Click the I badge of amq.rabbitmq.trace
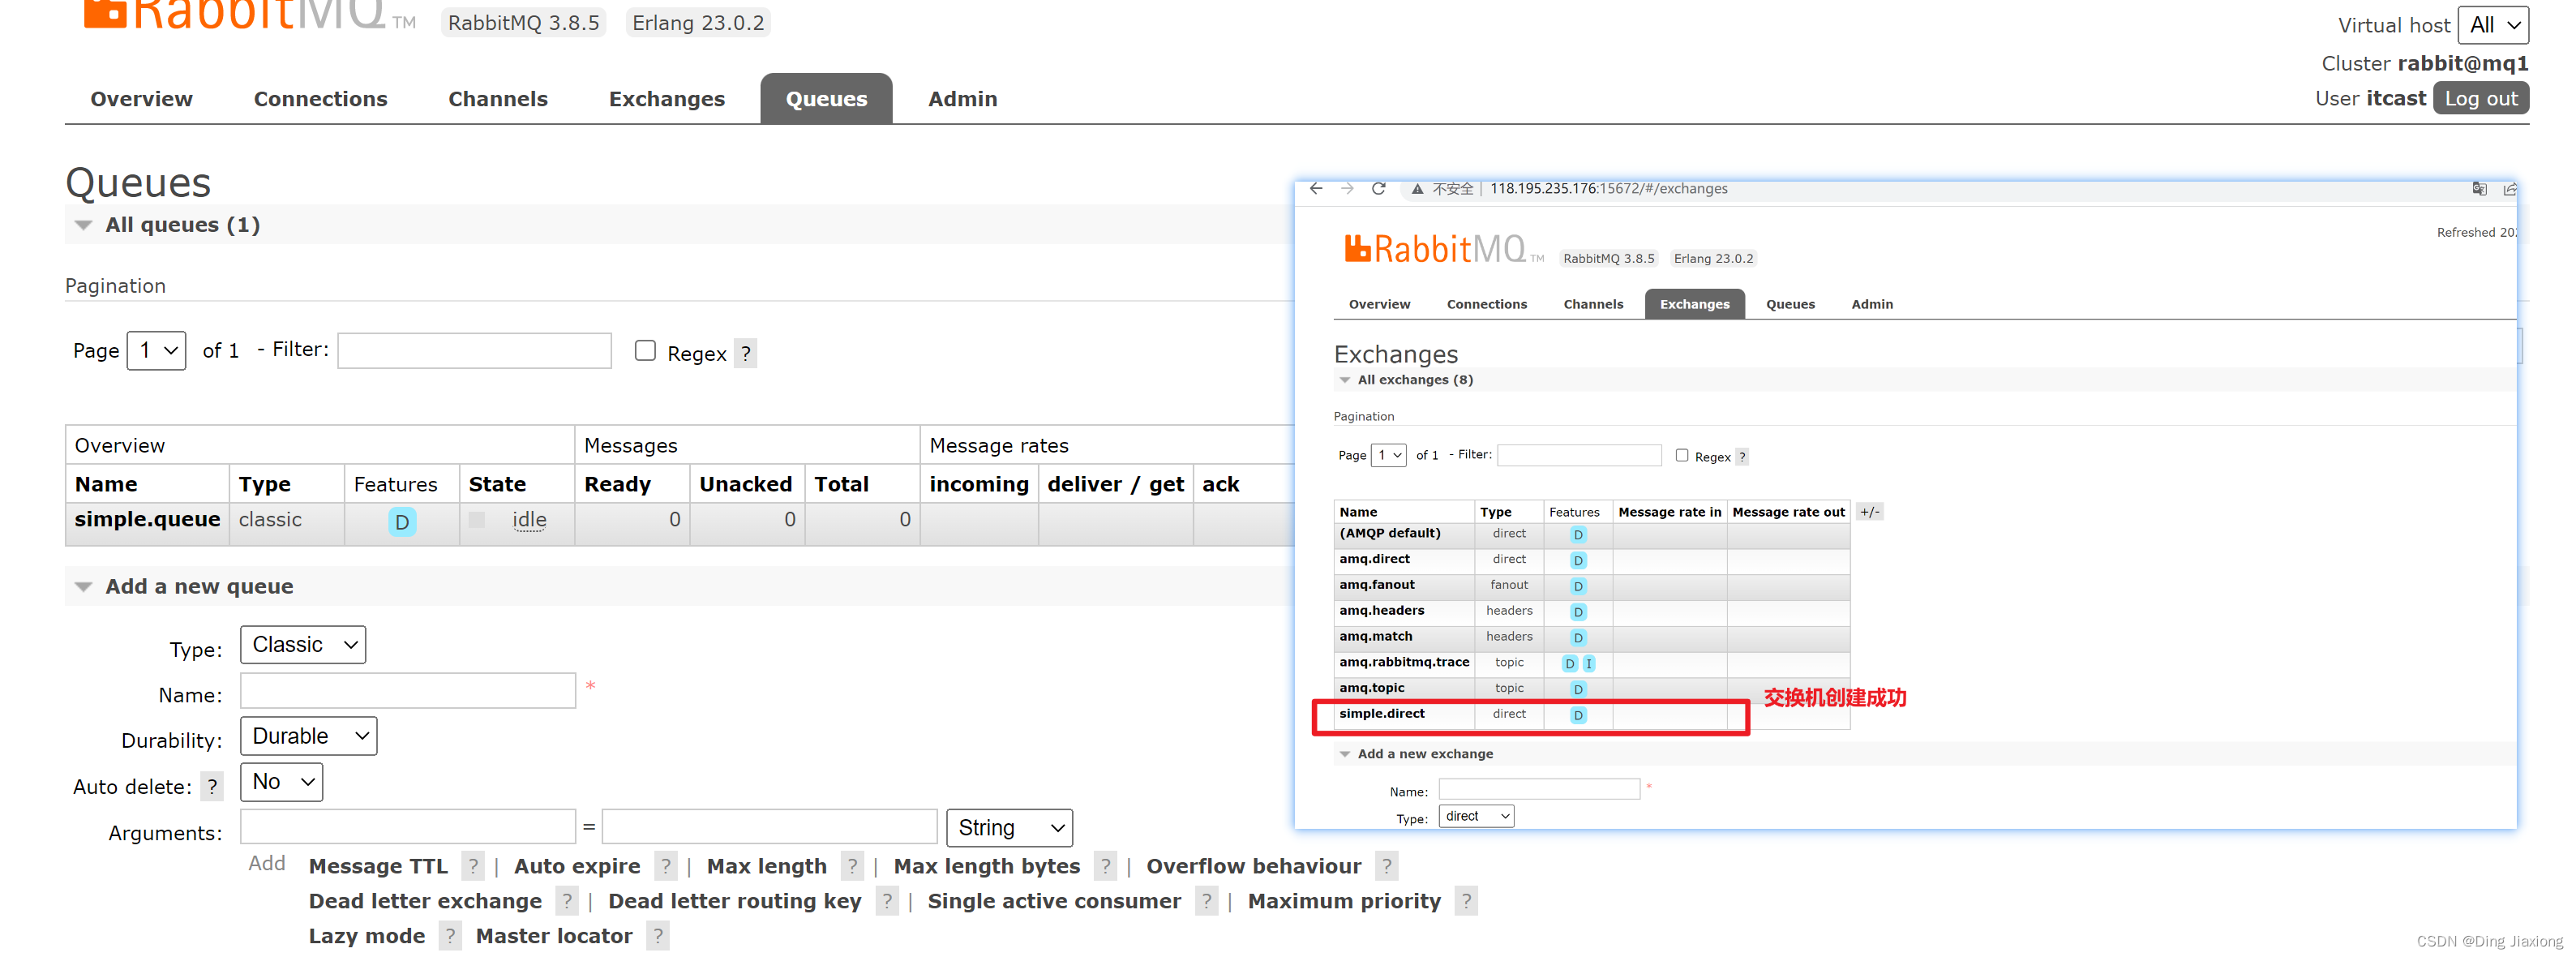2576x957 pixels. point(1589,663)
